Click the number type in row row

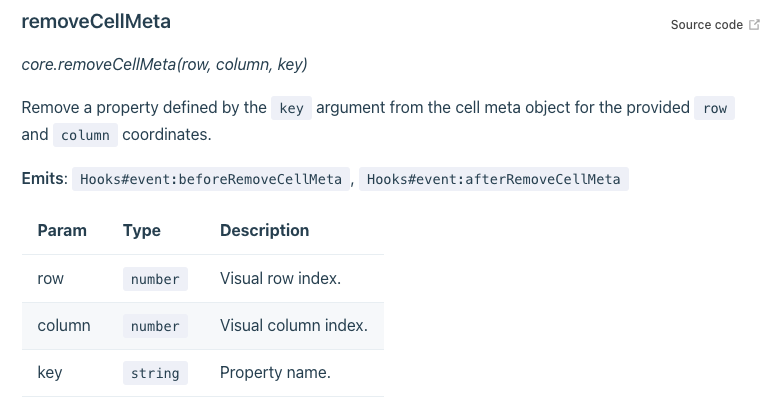click(x=155, y=279)
